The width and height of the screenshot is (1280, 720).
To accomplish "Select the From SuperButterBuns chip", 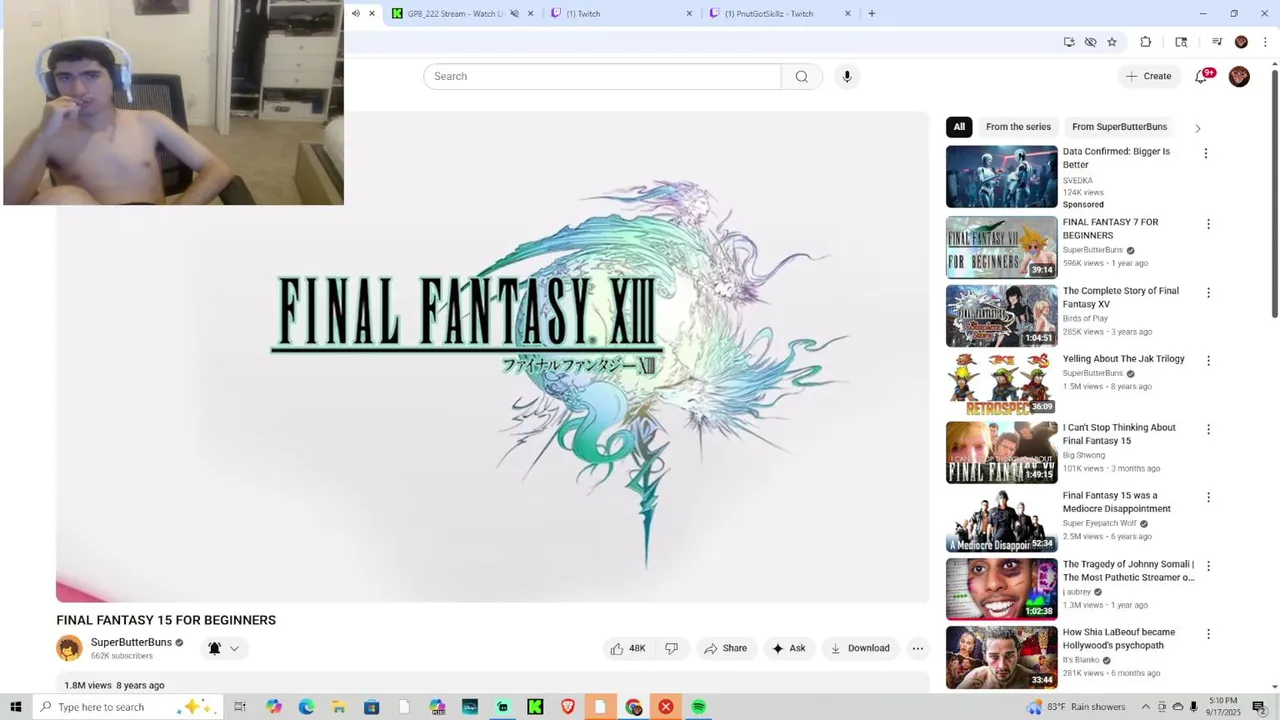I will click(1120, 127).
